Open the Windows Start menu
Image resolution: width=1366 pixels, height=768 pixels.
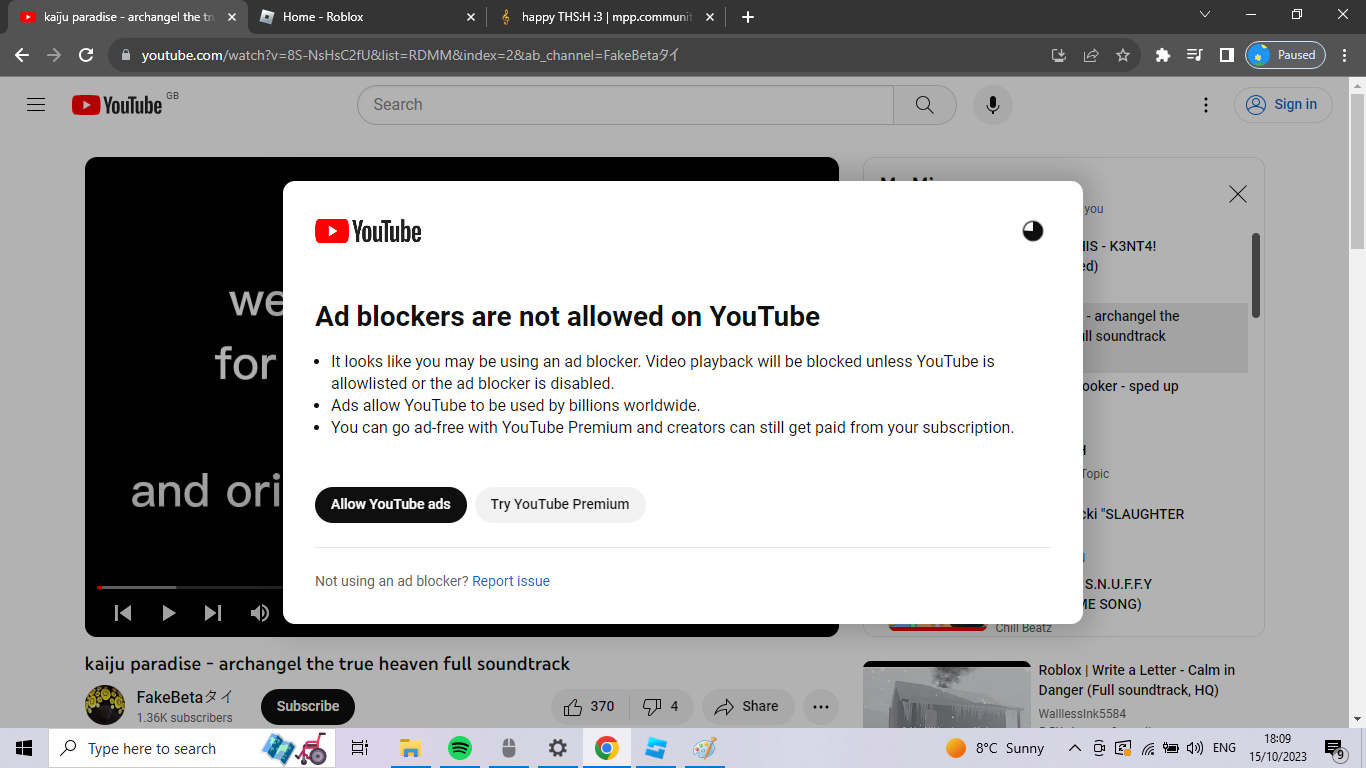point(24,748)
